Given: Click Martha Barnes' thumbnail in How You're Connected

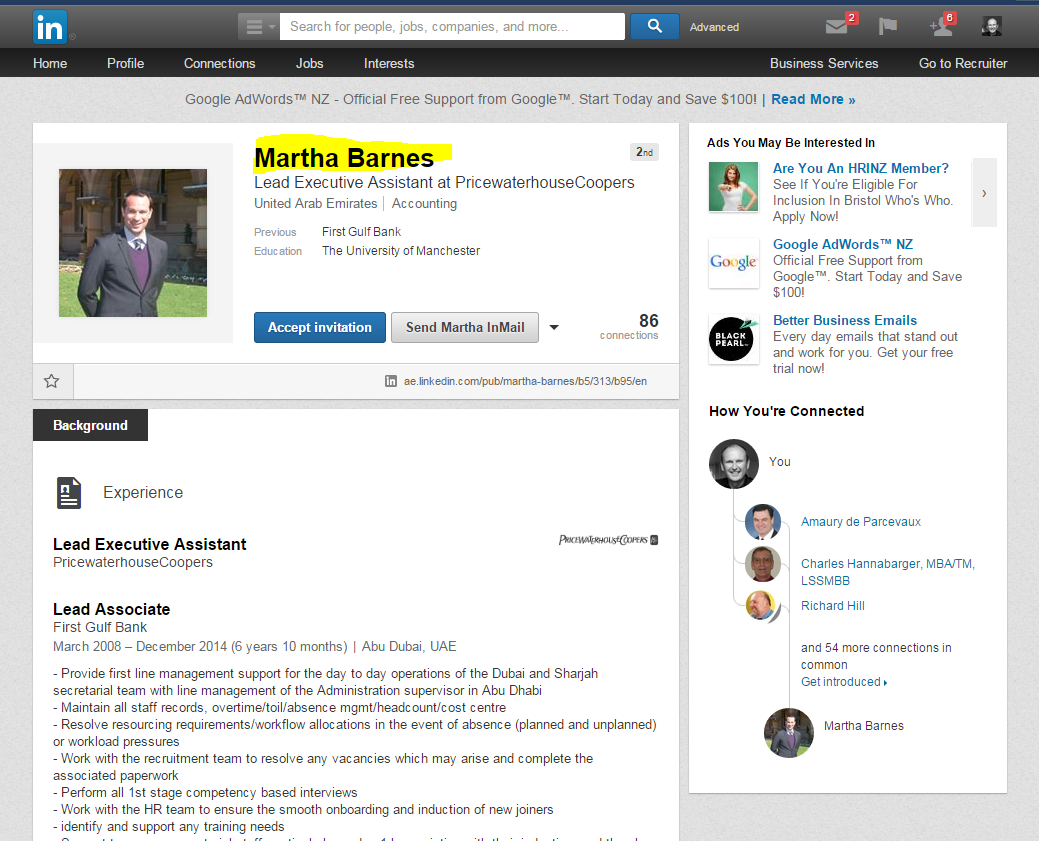Looking at the screenshot, I should 789,733.
